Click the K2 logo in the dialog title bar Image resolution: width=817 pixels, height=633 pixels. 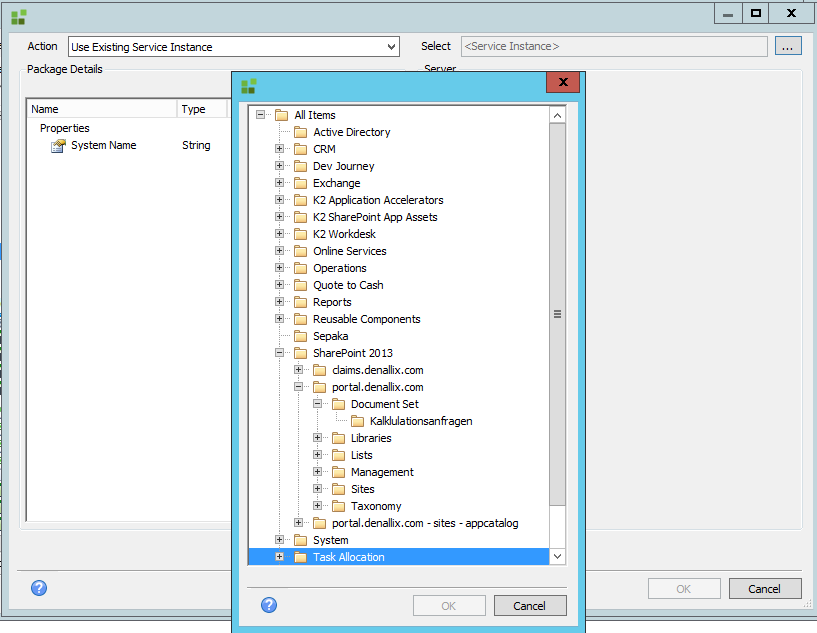pyautogui.click(x=249, y=86)
